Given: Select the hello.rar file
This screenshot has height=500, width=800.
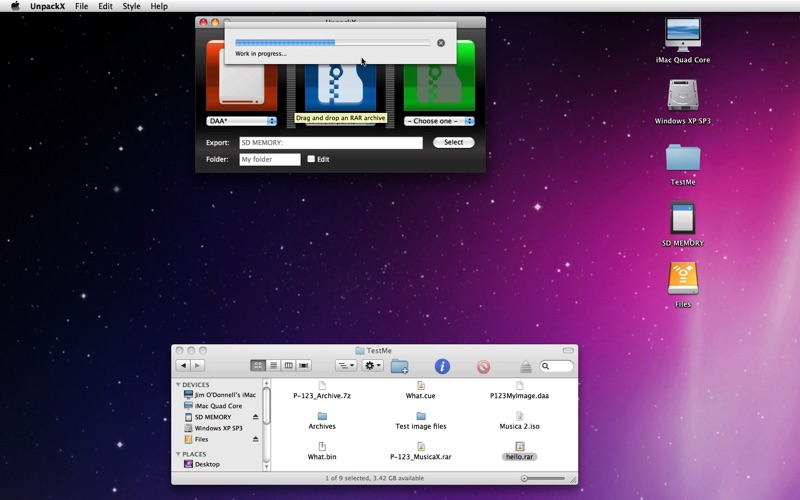Looking at the screenshot, I should [x=519, y=452].
